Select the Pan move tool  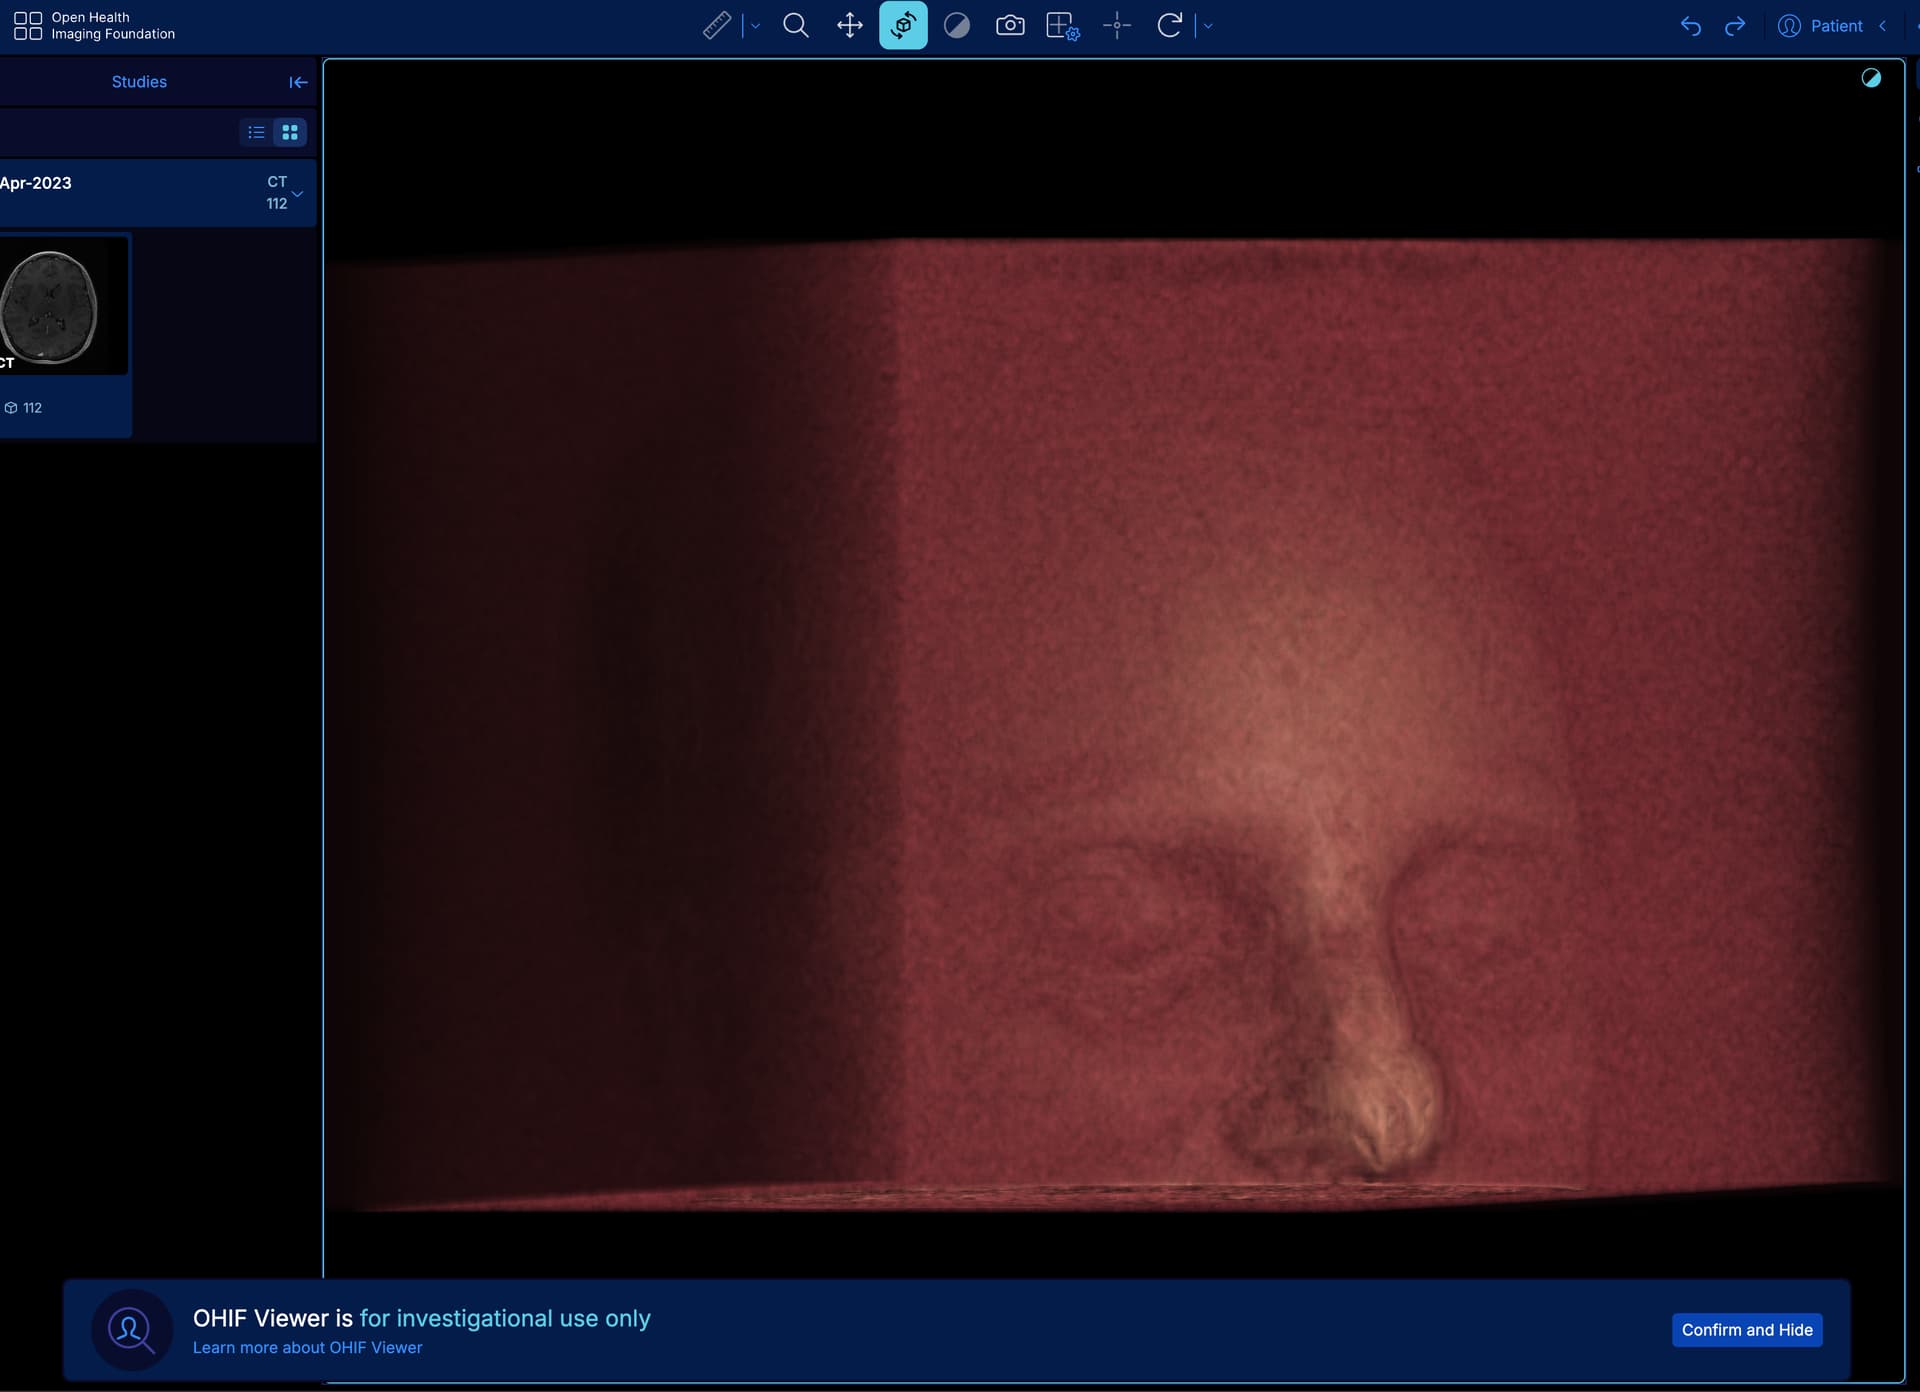(x=850, y=26)
